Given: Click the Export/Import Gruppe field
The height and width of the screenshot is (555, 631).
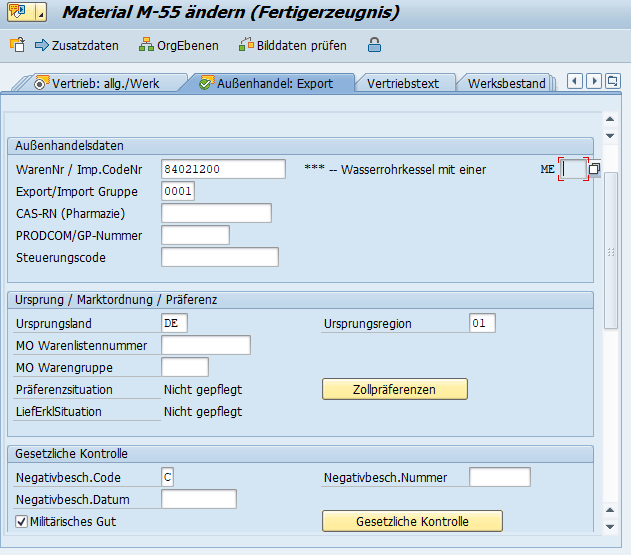Looking at the screenshot, I should pos(178,191).
